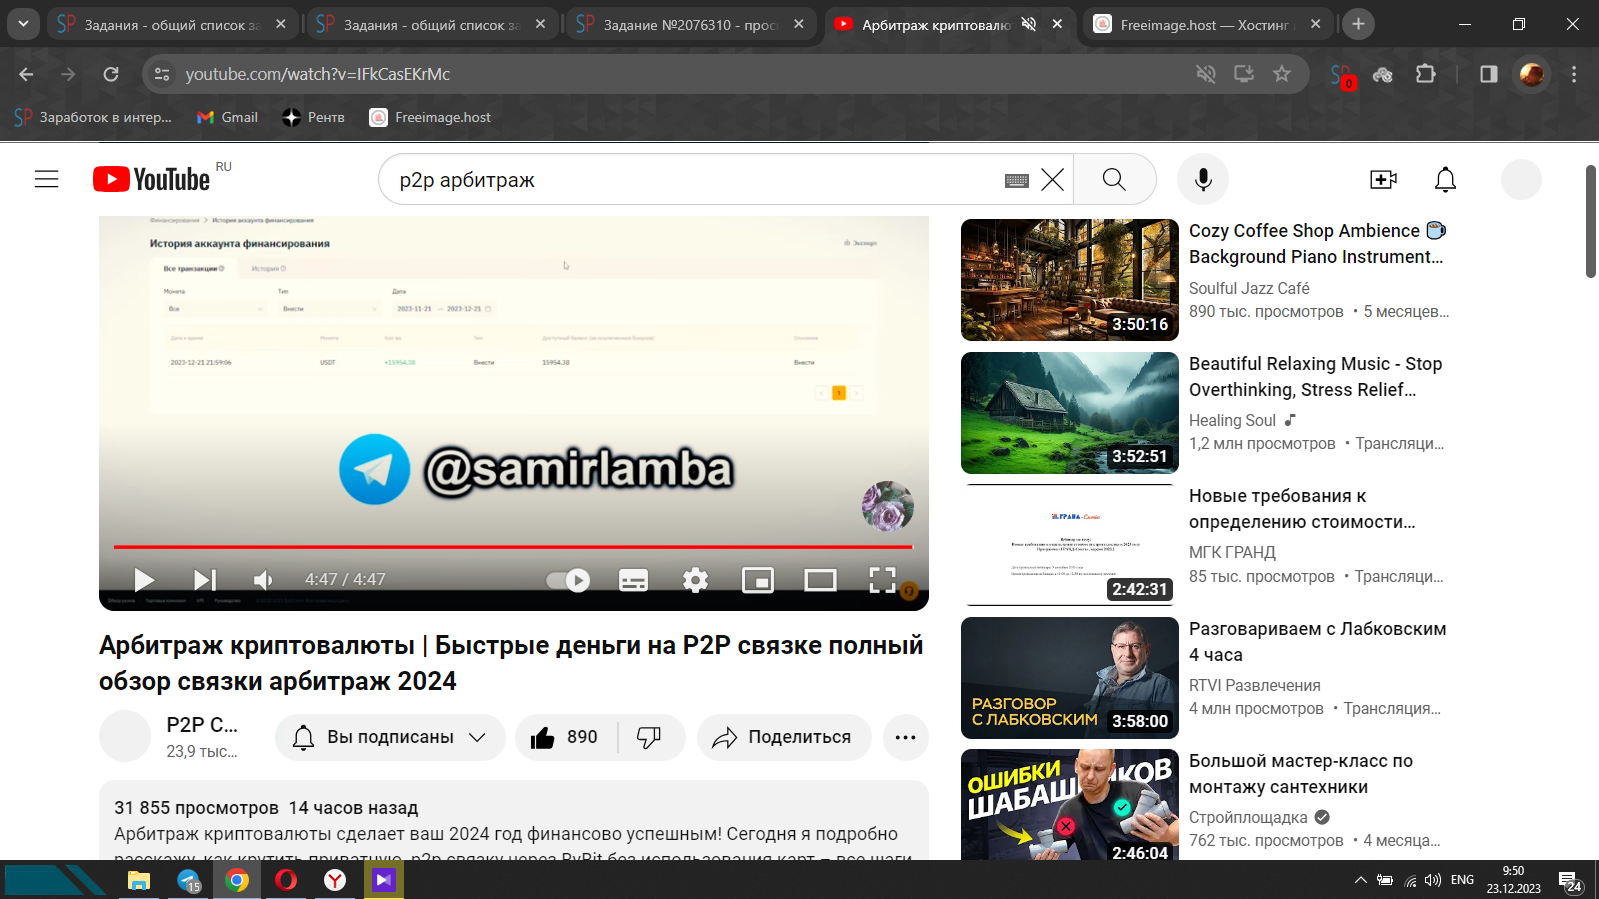Clear the search query with X
The image size is (1599, 899).
click(1052, 180)
